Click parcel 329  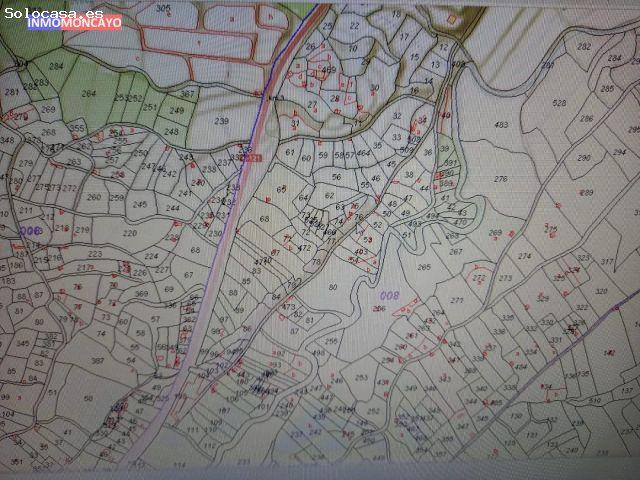[x=542, y=298]
